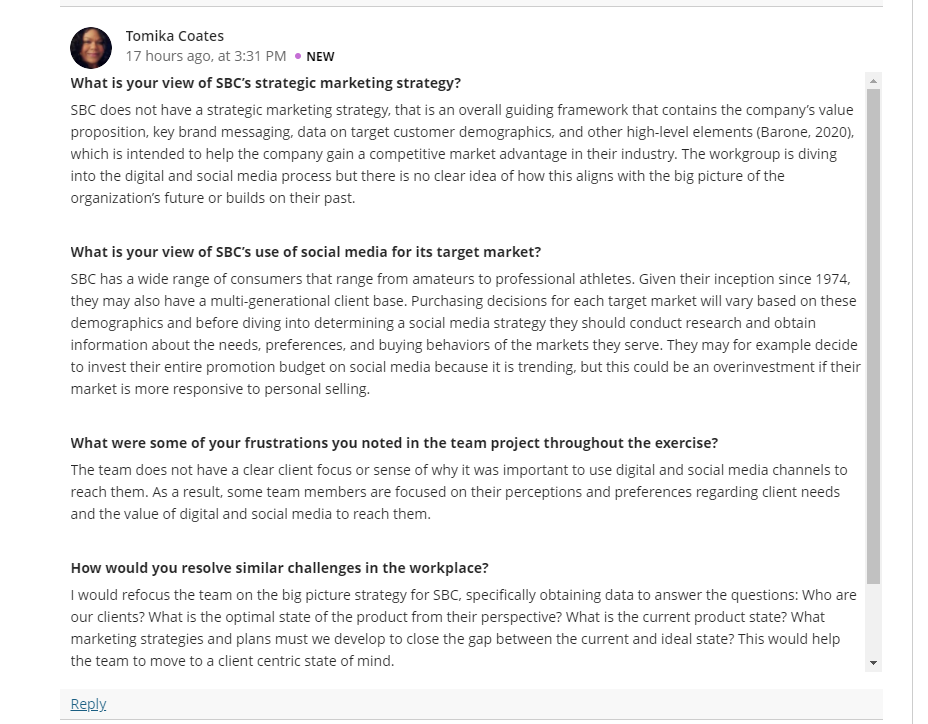Click the strategic marketing strategy question heading

tap(266, 83)
